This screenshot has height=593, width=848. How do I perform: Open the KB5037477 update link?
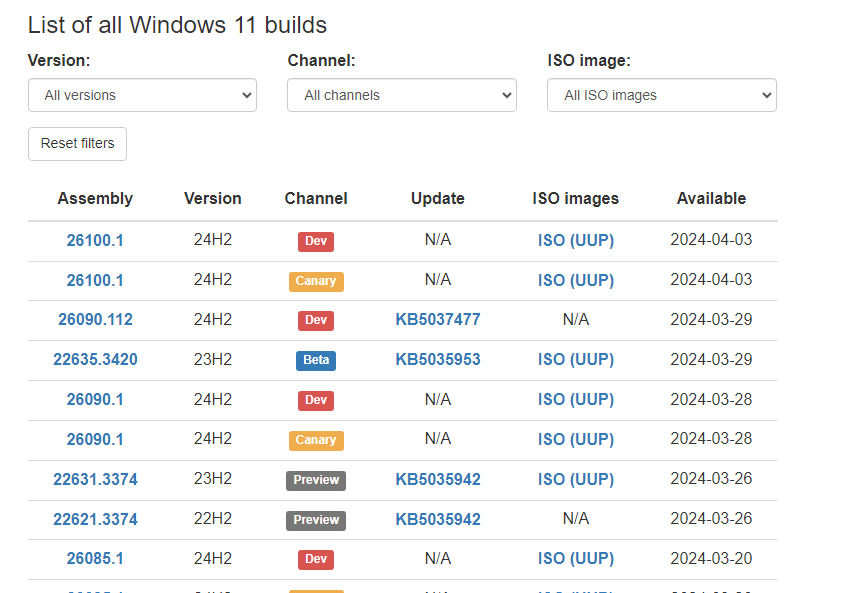tap(438, 319)
